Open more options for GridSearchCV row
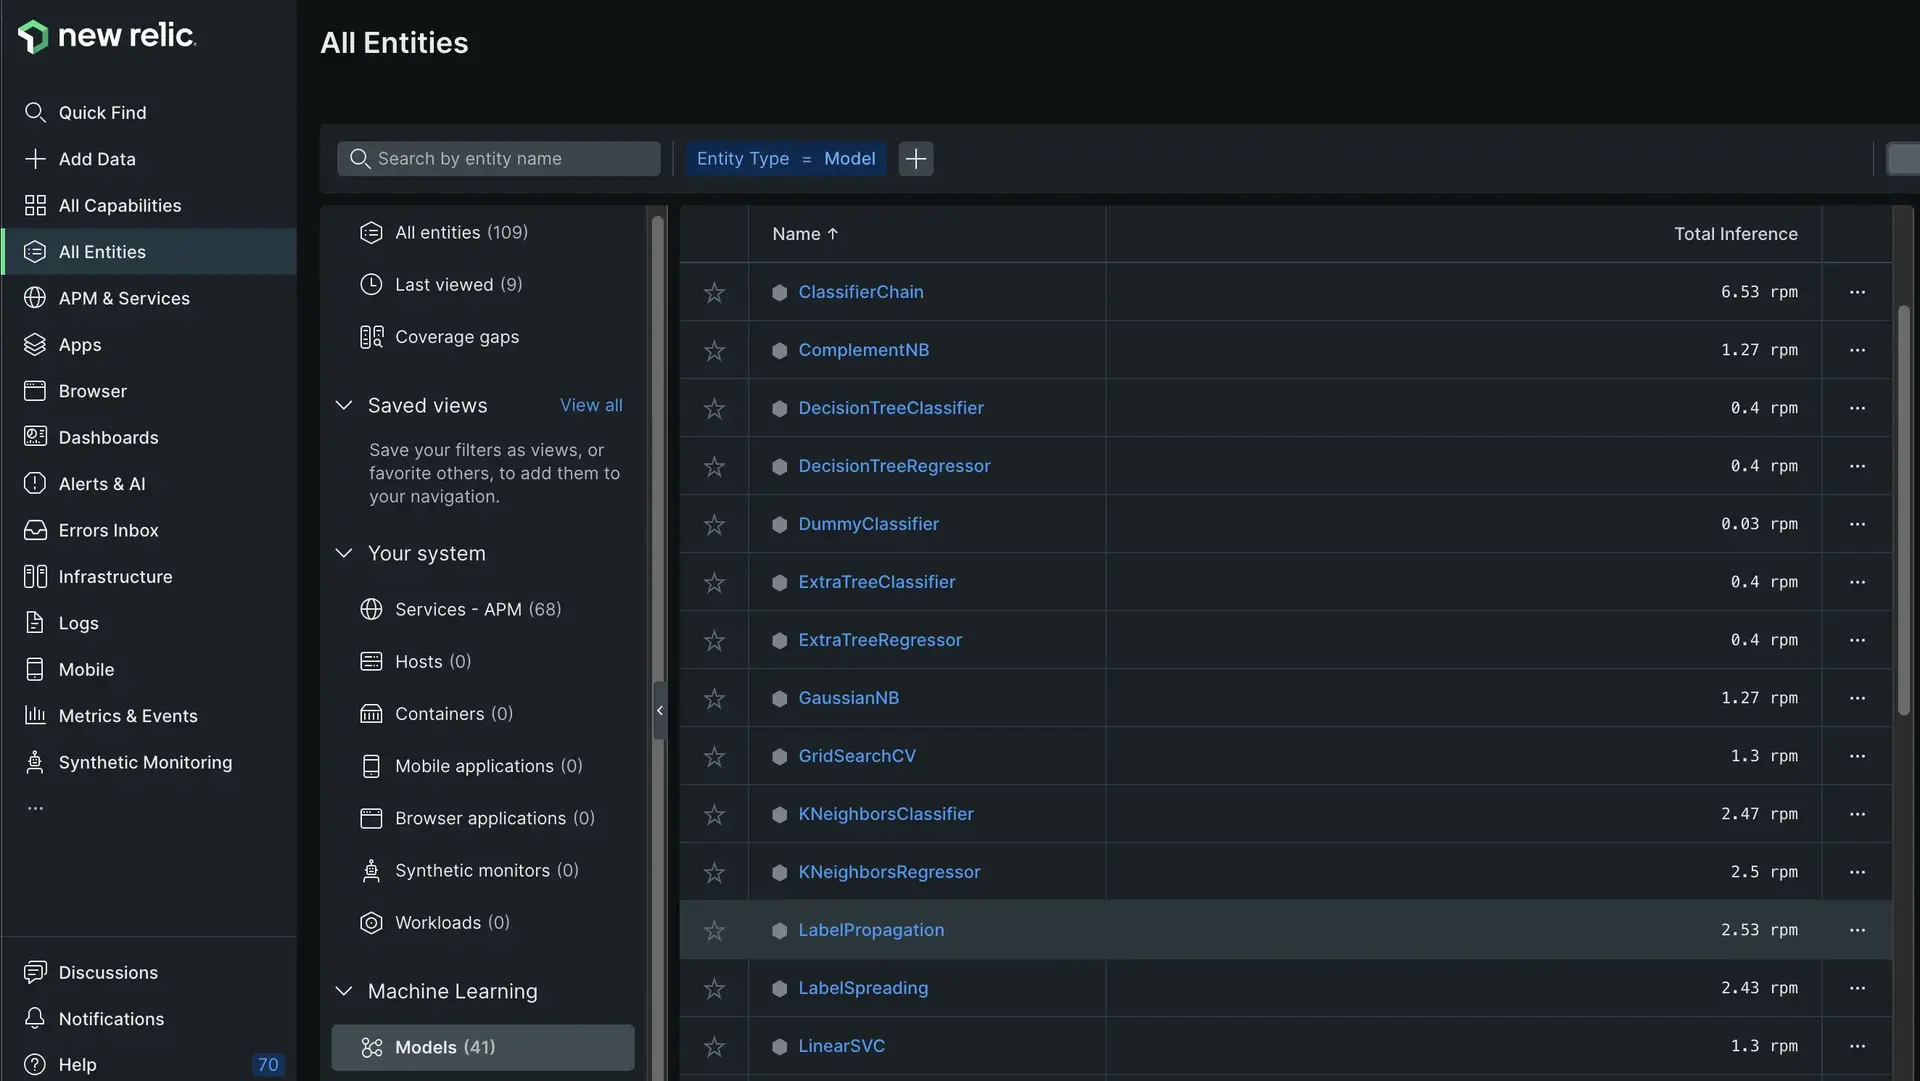1920x1081 pixels. (x=1857, y=757)
